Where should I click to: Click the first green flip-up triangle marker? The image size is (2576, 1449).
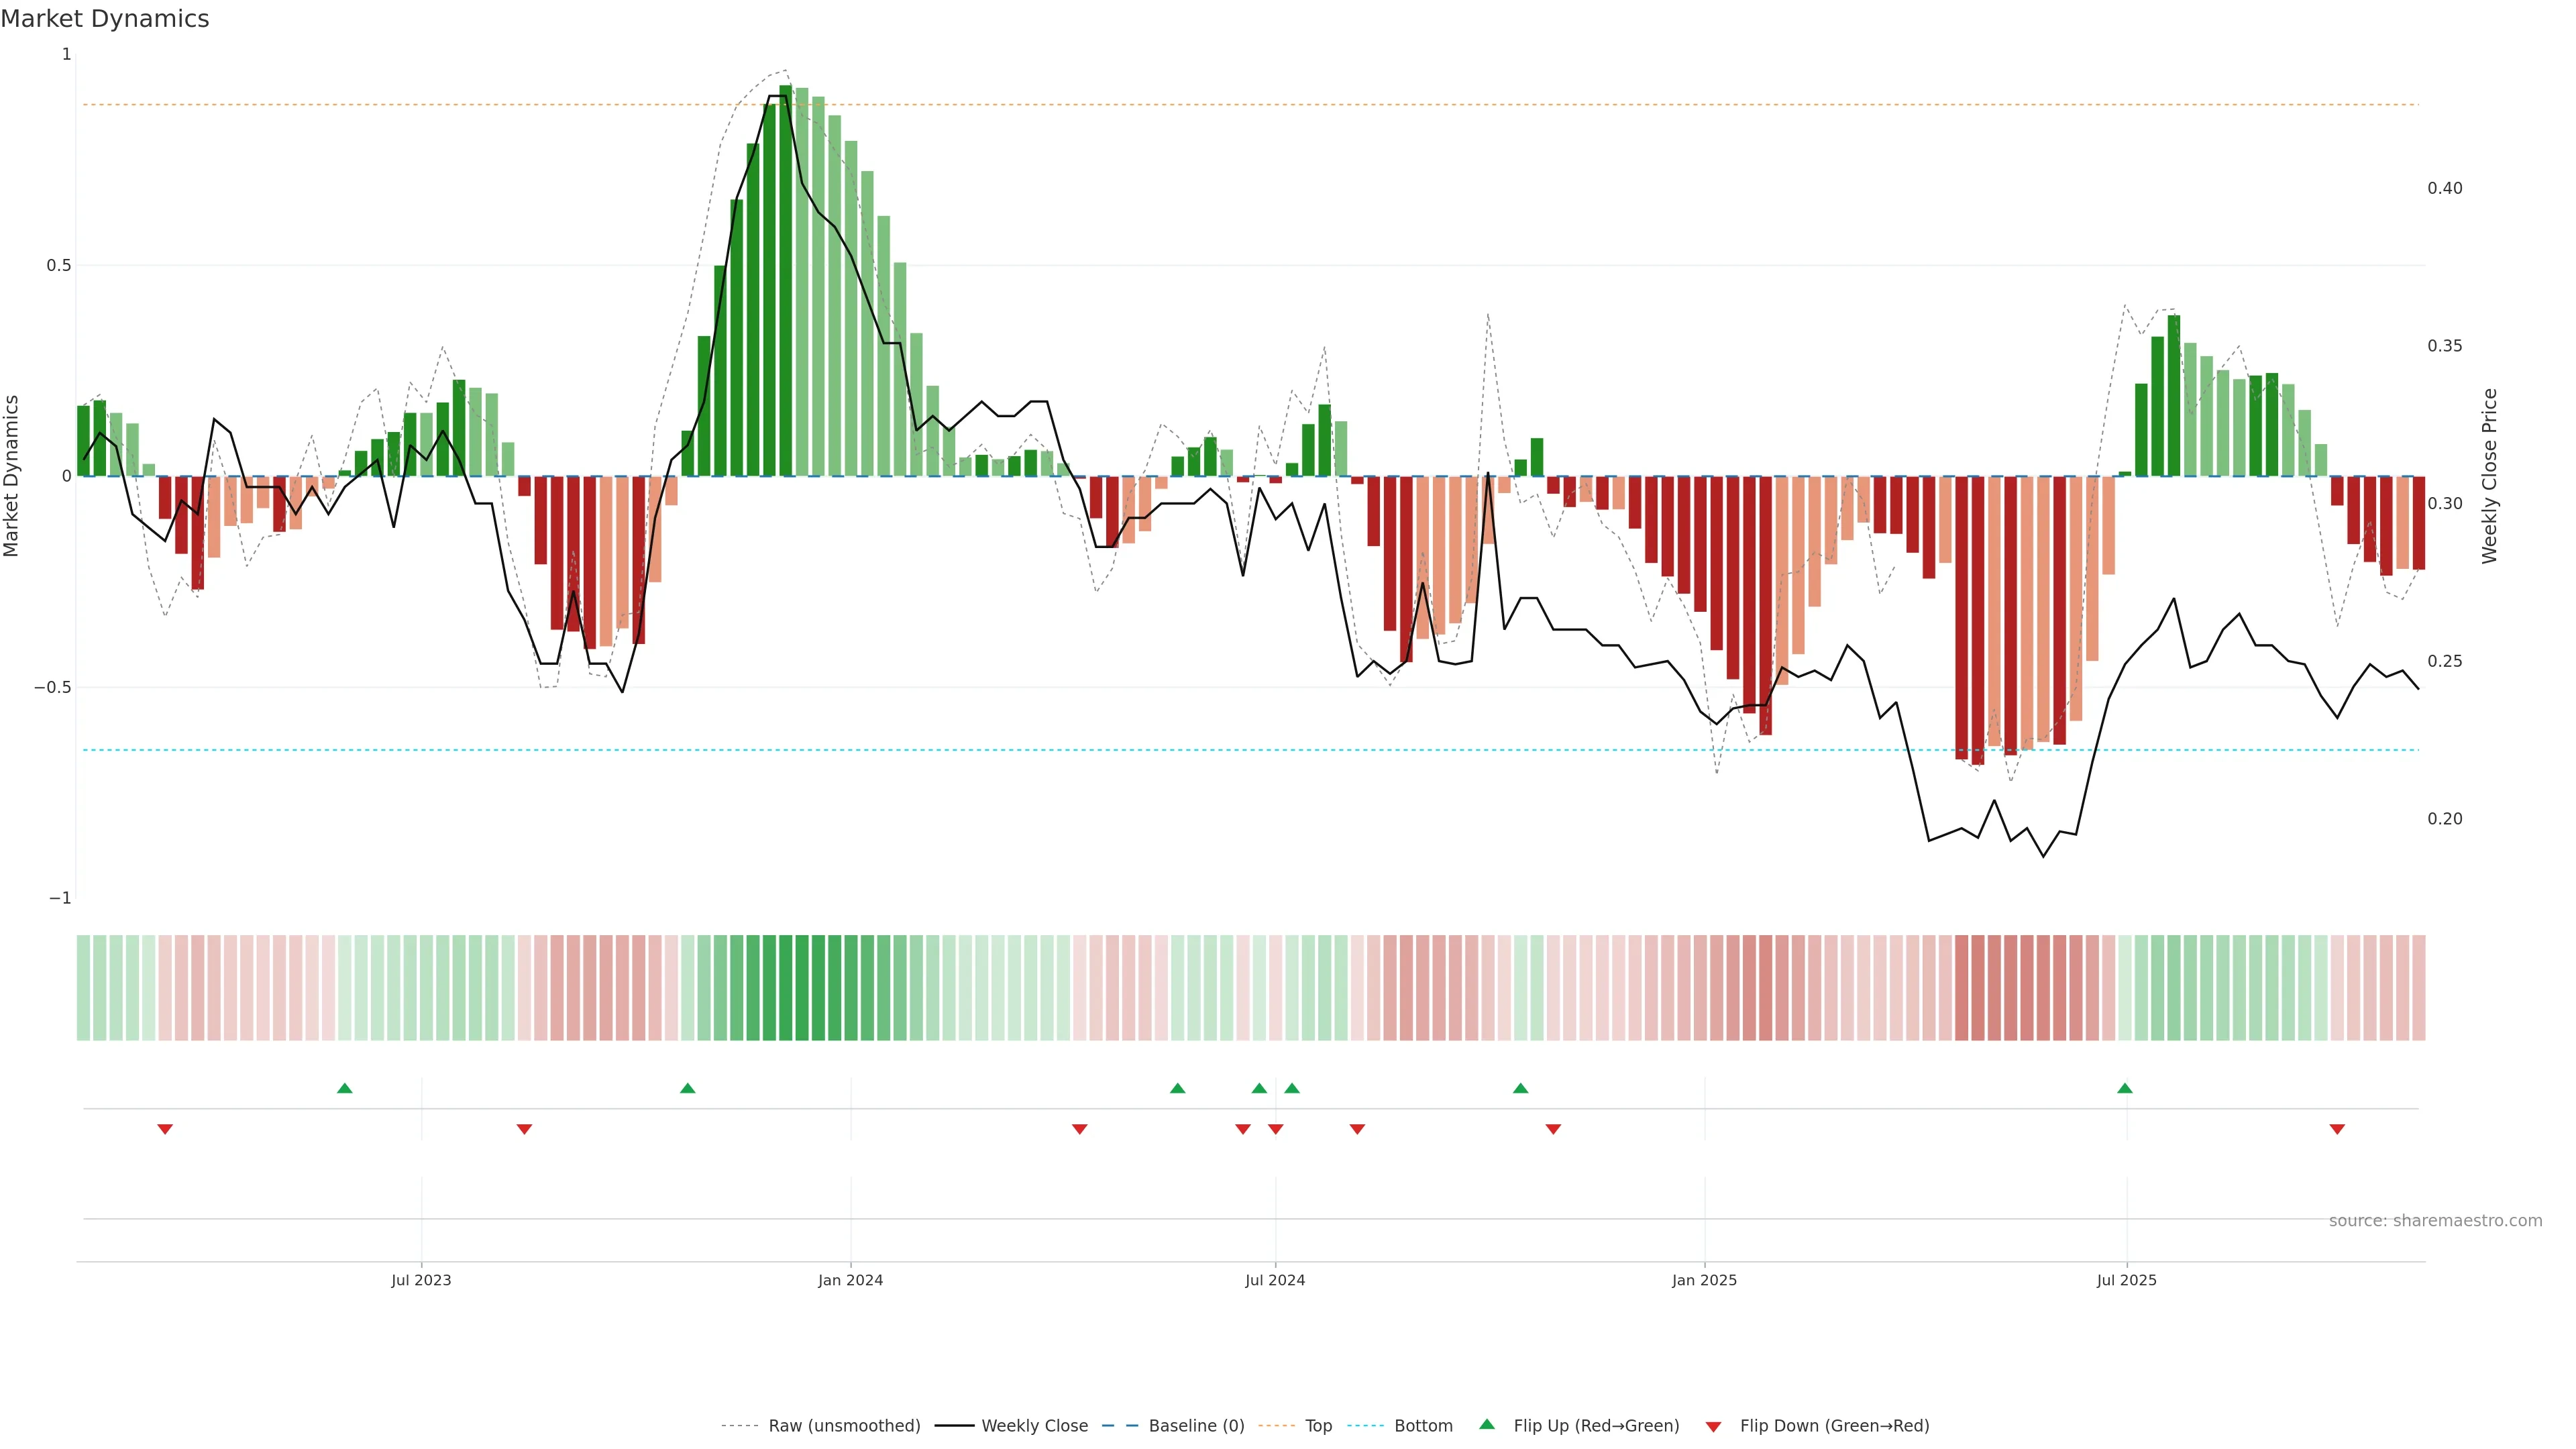point(345,1088)
